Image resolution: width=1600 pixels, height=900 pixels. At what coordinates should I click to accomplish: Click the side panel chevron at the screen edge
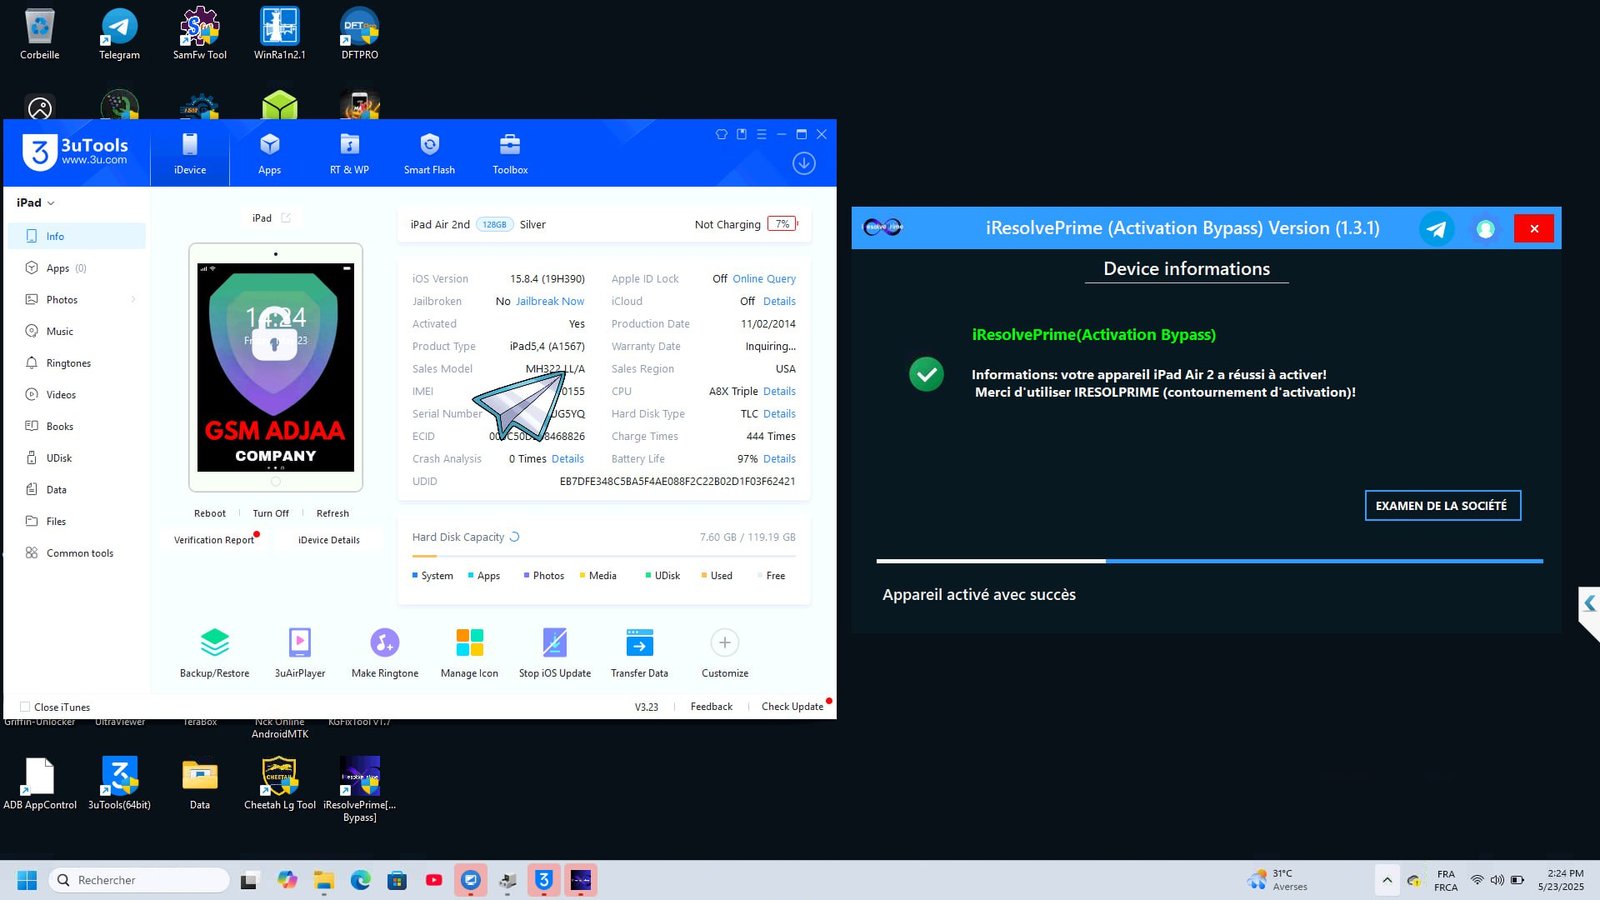[x=1590, y=604]
